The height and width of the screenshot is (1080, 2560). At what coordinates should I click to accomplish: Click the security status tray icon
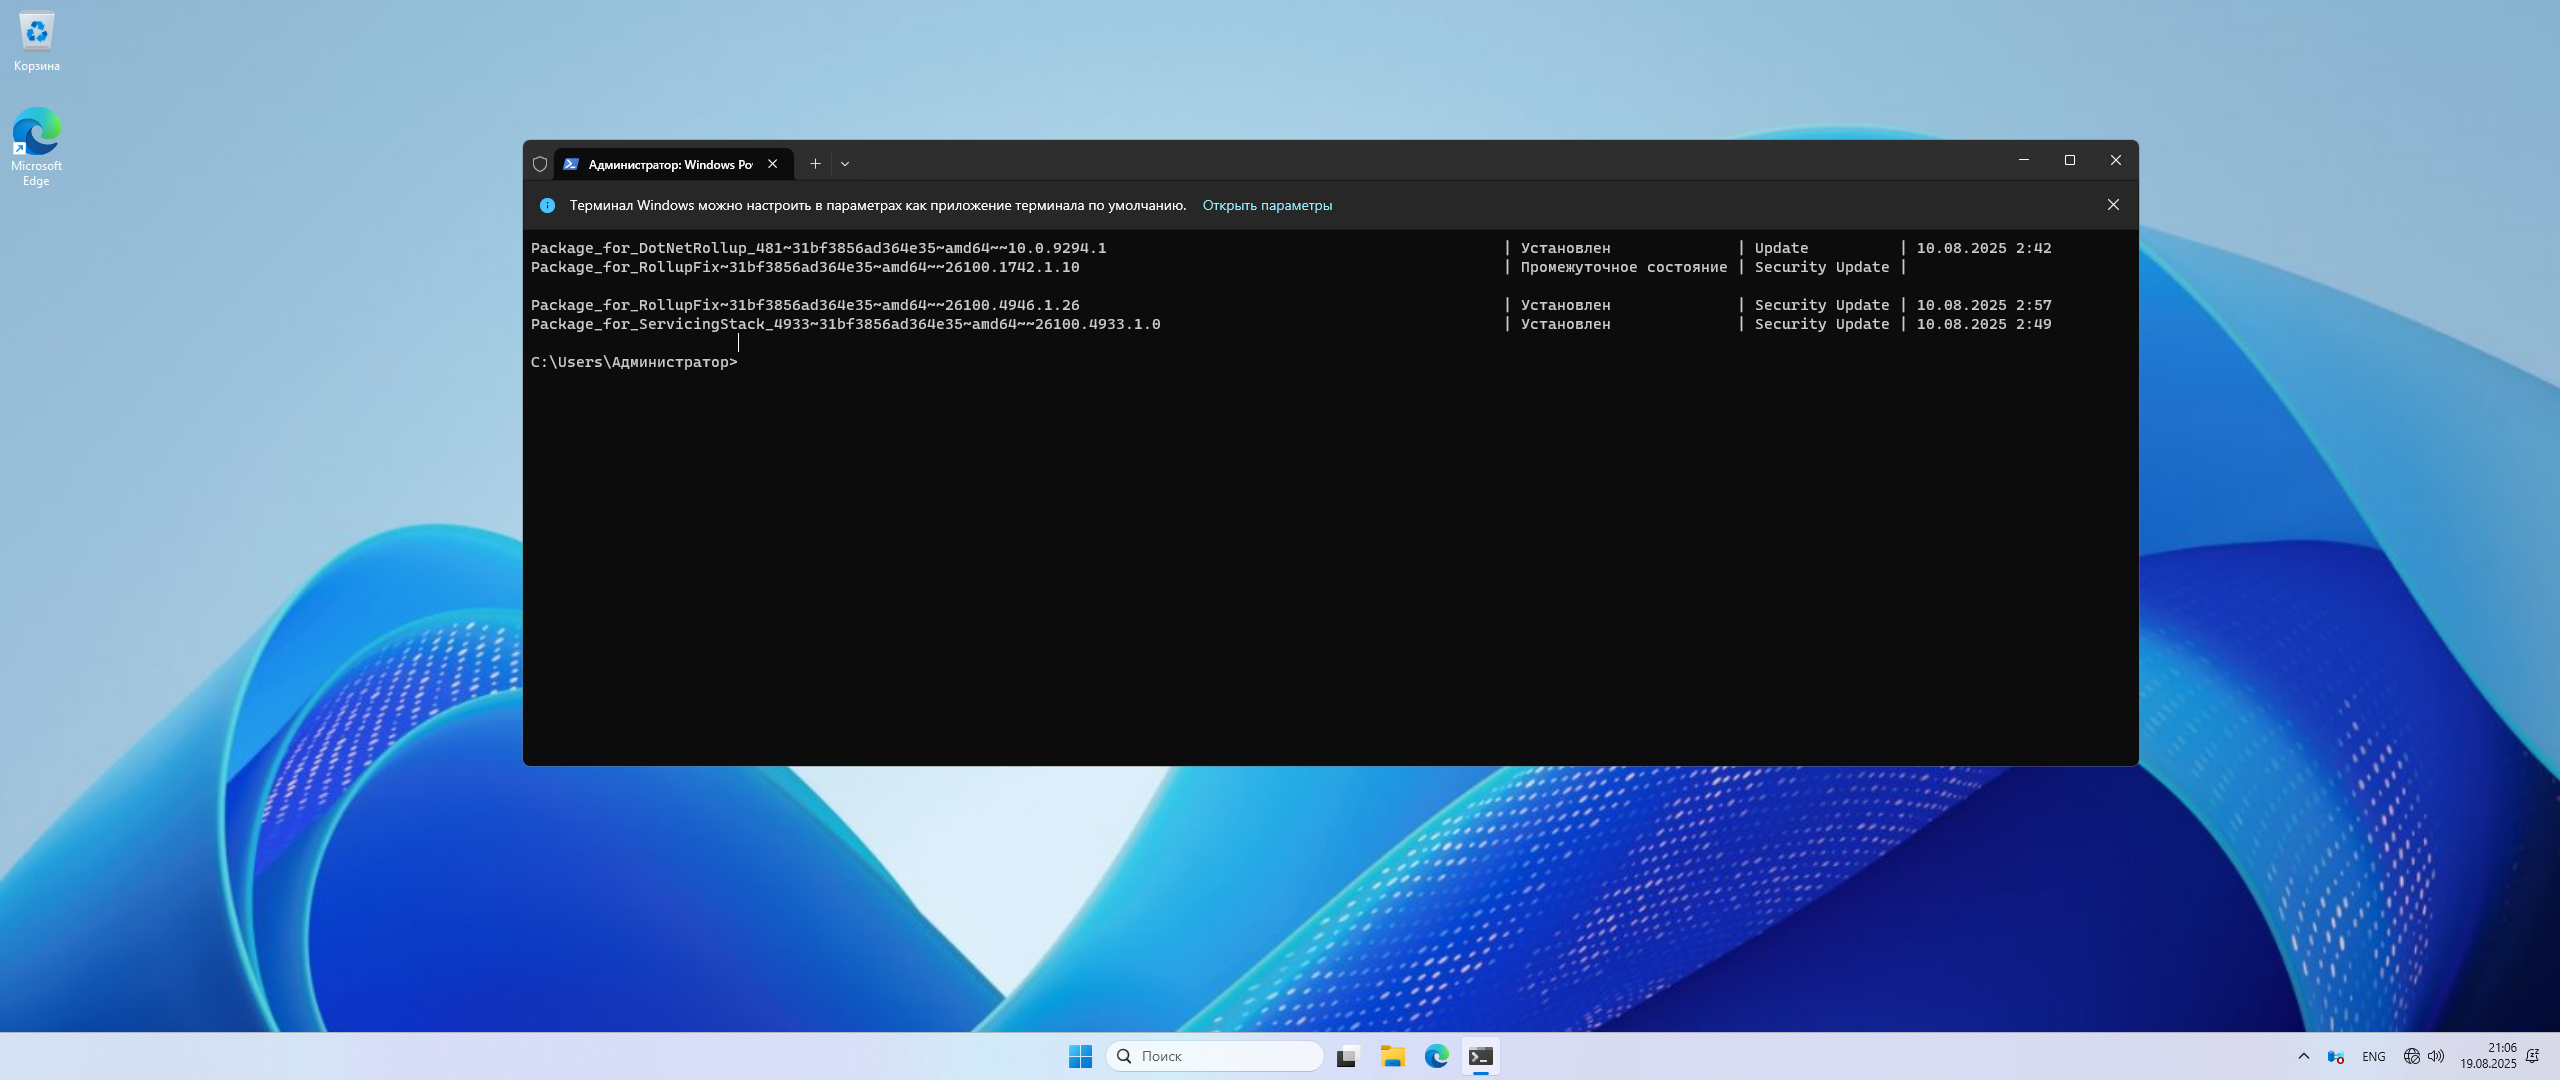2336,1056
